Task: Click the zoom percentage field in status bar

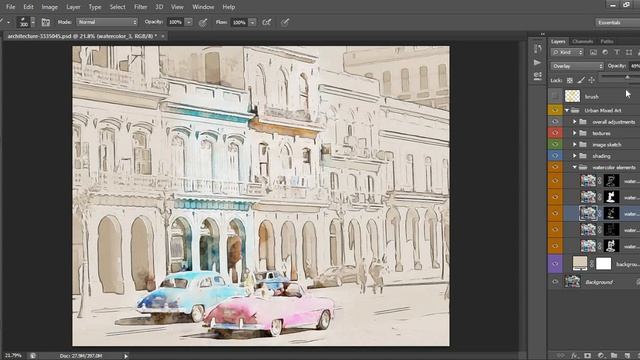Action: point(13,356)
